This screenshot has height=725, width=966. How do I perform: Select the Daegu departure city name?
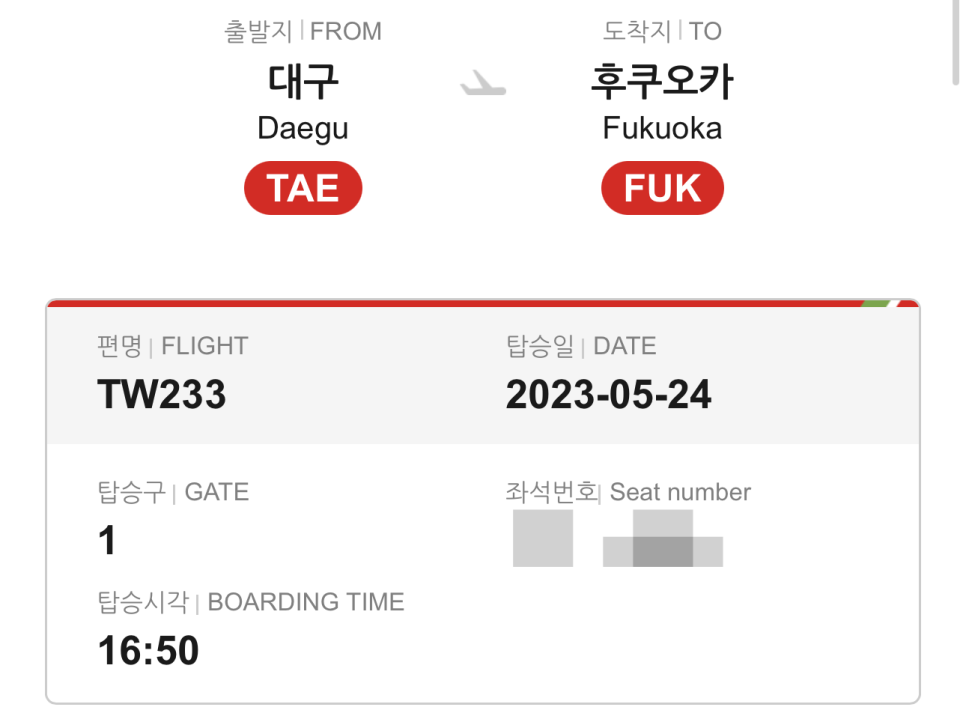click(x=303, y=129)
